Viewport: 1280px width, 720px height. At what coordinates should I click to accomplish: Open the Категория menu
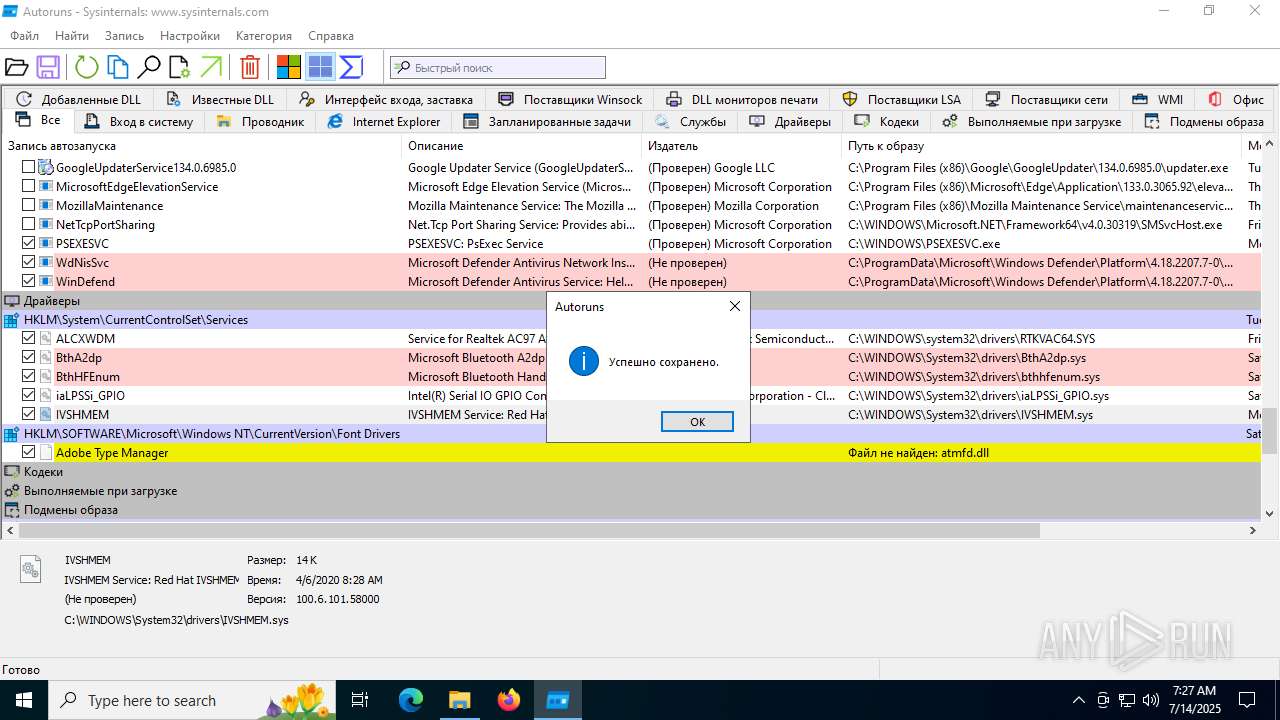(264, 36)
